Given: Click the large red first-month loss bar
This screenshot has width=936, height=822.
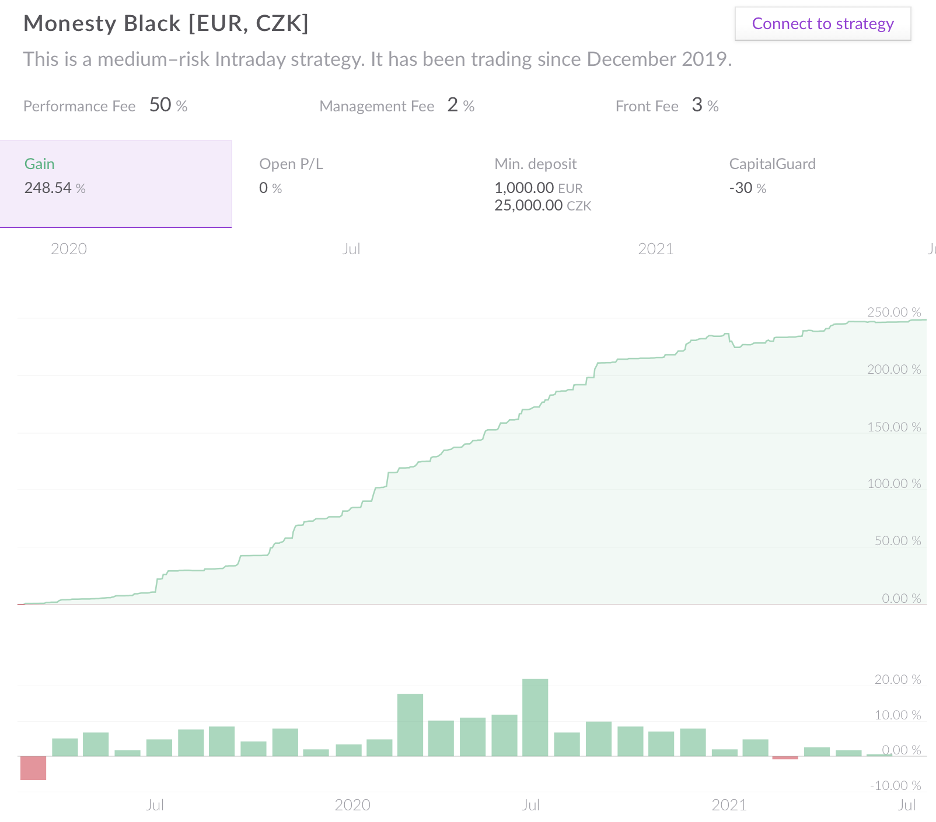Looking at the screenshot, I should 33,768.
